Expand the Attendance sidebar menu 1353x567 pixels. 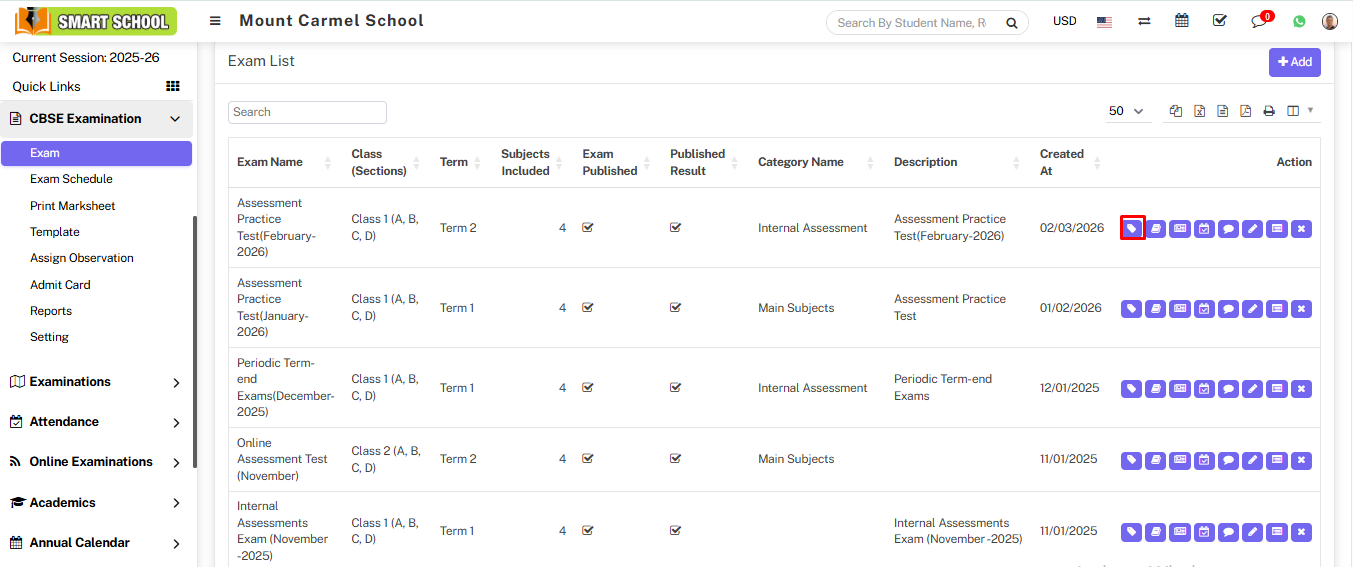(95, 422)
